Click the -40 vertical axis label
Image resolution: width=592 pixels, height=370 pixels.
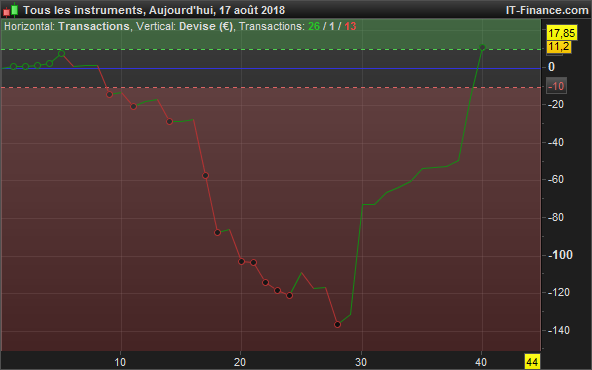pos(556,142)
